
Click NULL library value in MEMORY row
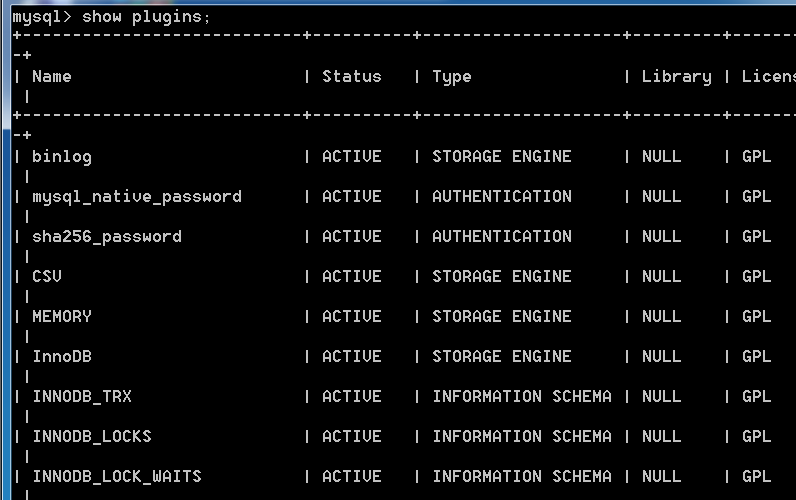661,317
